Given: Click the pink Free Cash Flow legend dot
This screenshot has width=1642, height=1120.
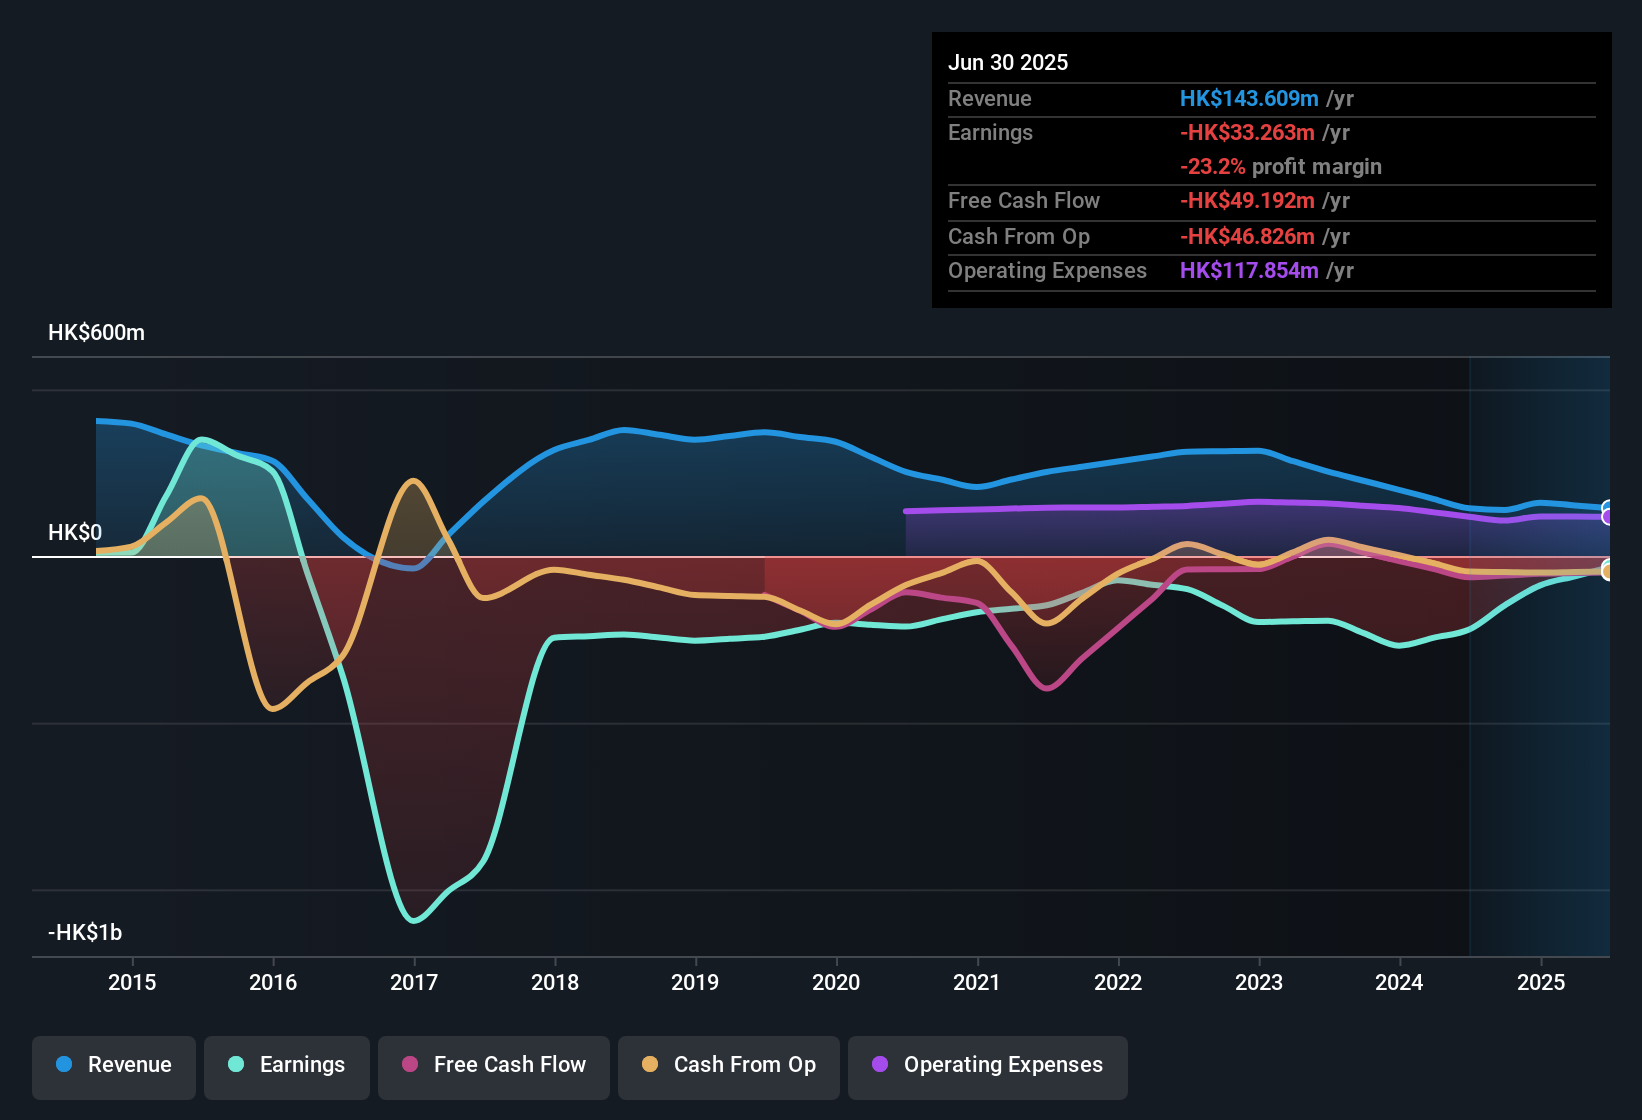Looking at the screenshot, I should click(x=408, y=1065).
